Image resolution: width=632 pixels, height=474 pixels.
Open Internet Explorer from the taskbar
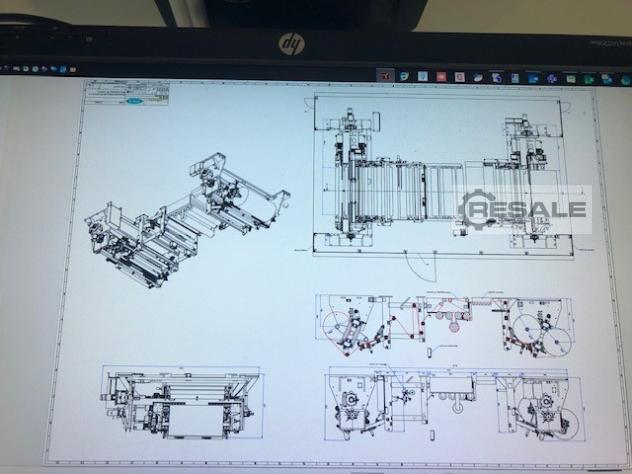tap(404, 75)
